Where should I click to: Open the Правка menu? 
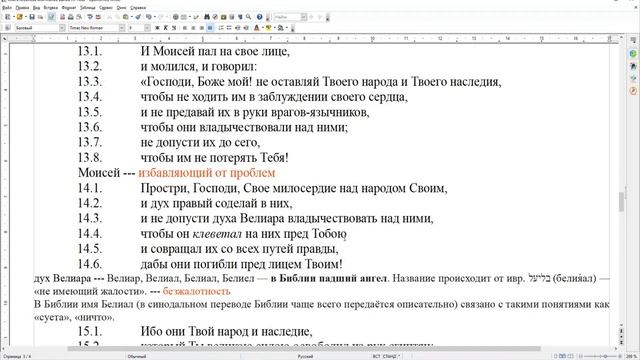[22, 7]
